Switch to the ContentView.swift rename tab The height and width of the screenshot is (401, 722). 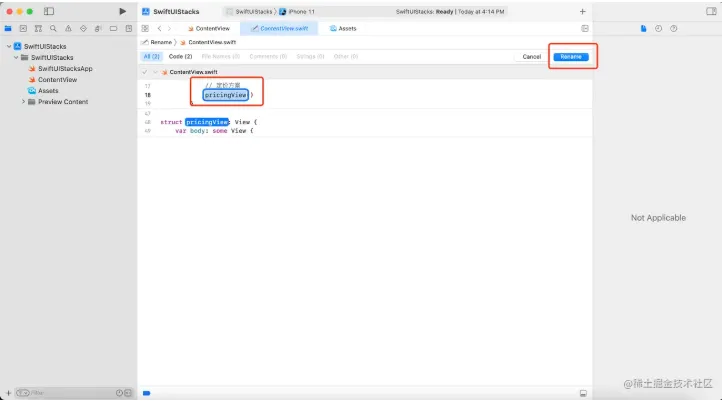[279, 29]
